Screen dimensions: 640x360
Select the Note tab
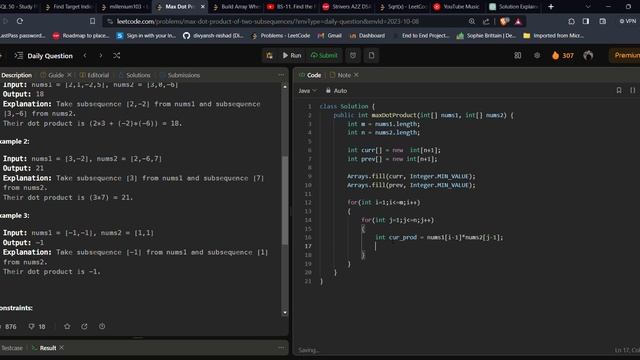[340, 75]
